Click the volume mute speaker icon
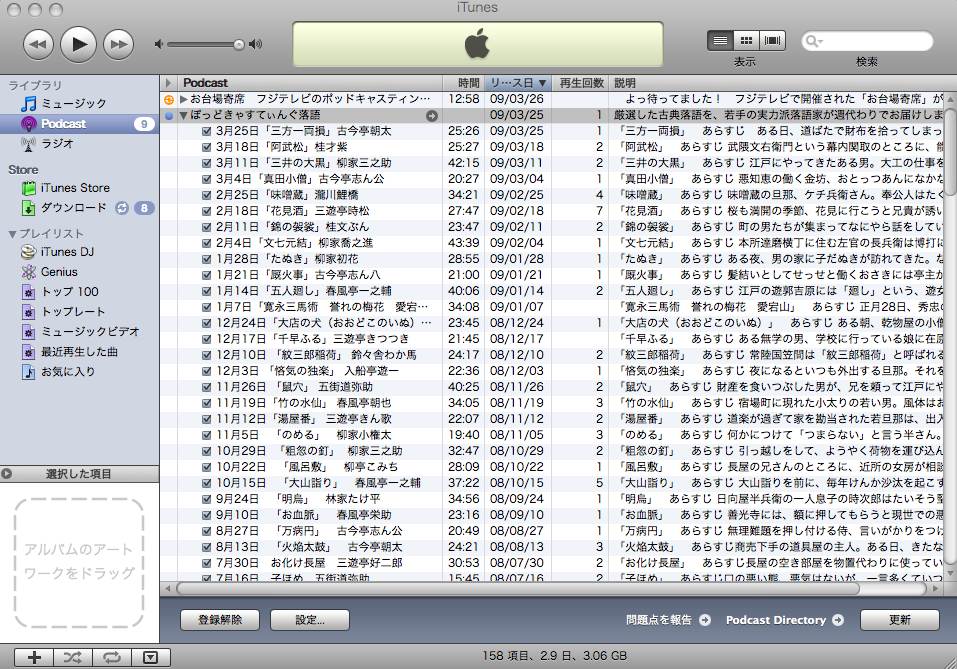Viewport: 957px width, 669px height. [x=159, y=45]
